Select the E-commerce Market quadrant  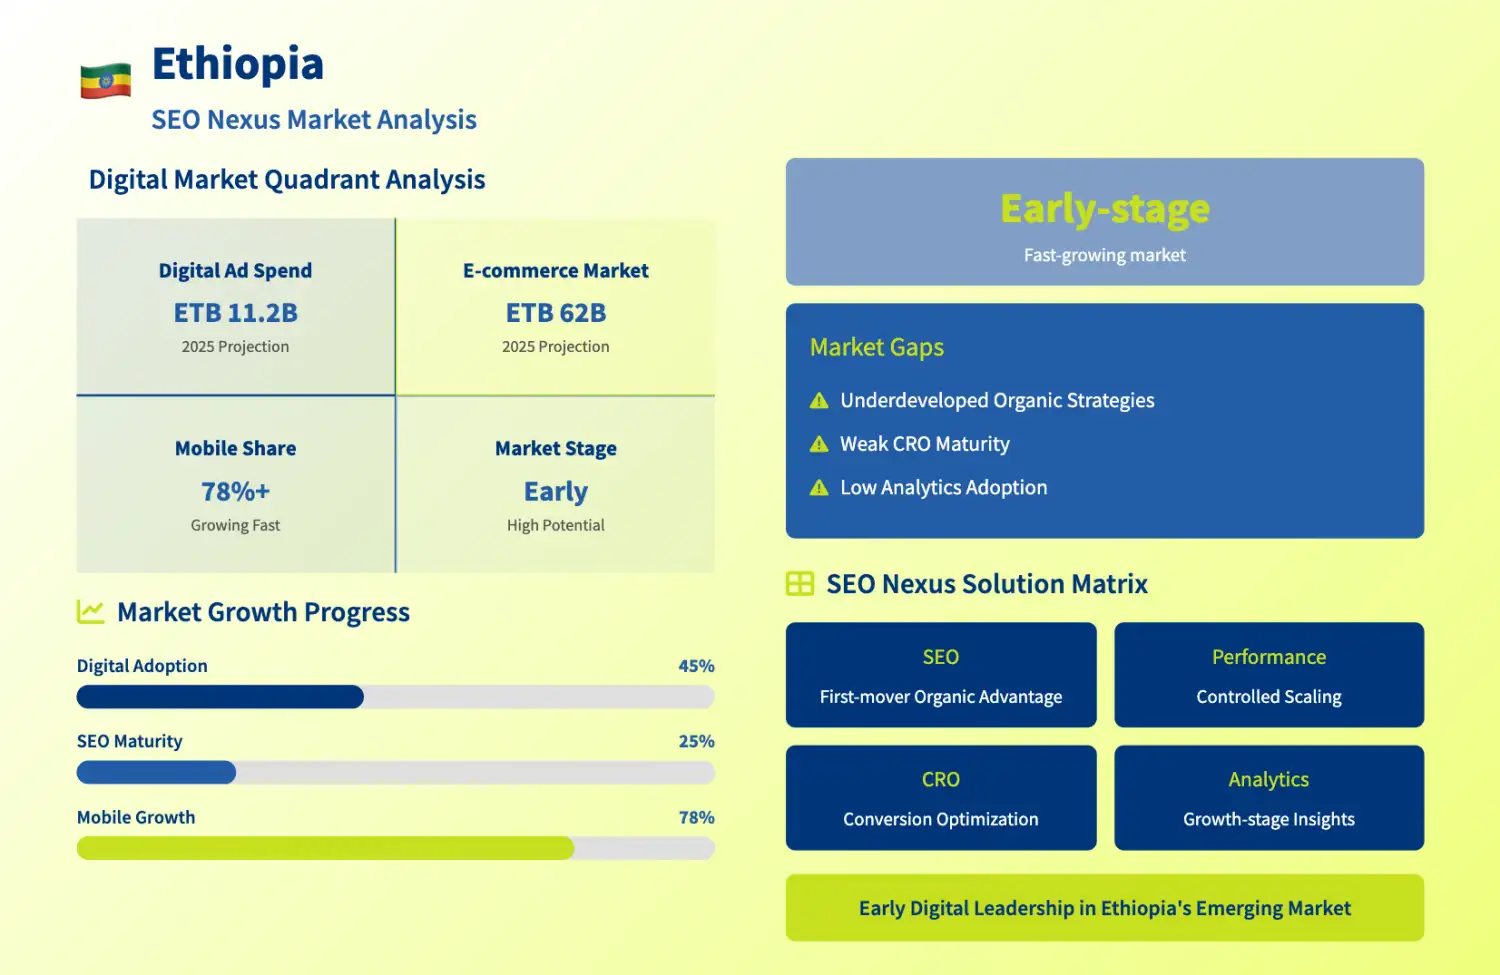tap(555, 307)
